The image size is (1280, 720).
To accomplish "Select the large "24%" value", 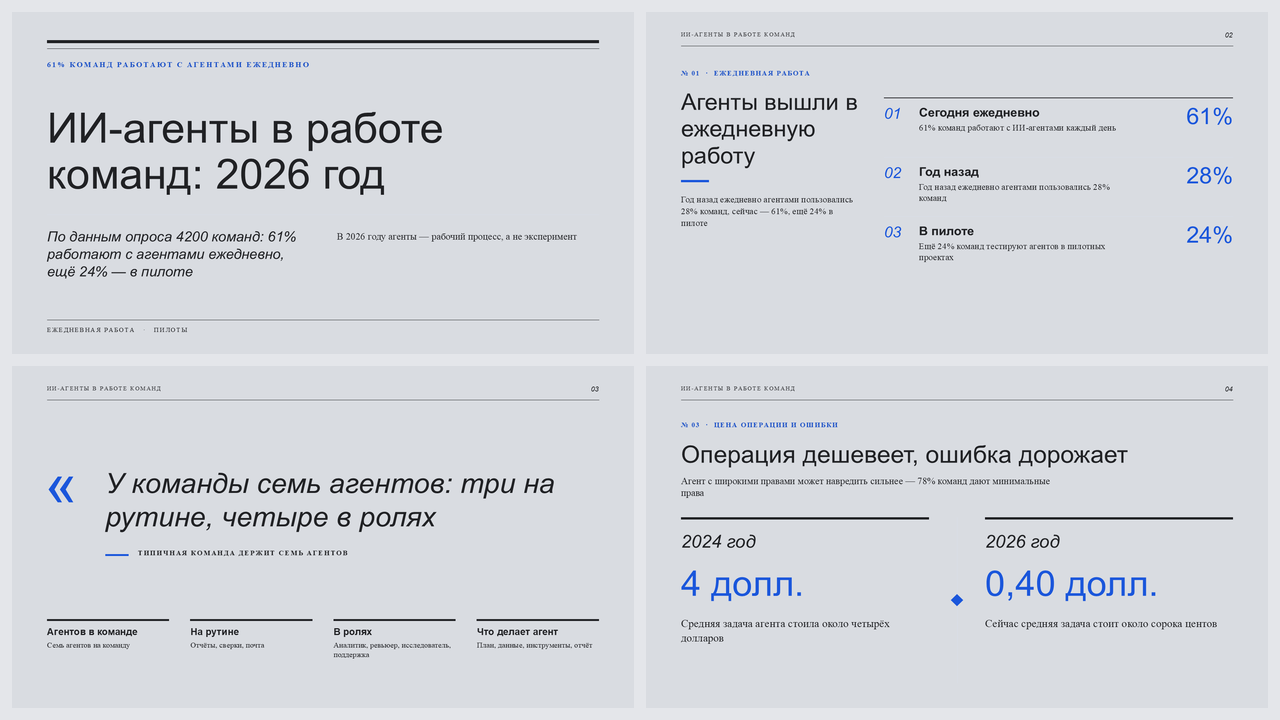I will 1209,235.
